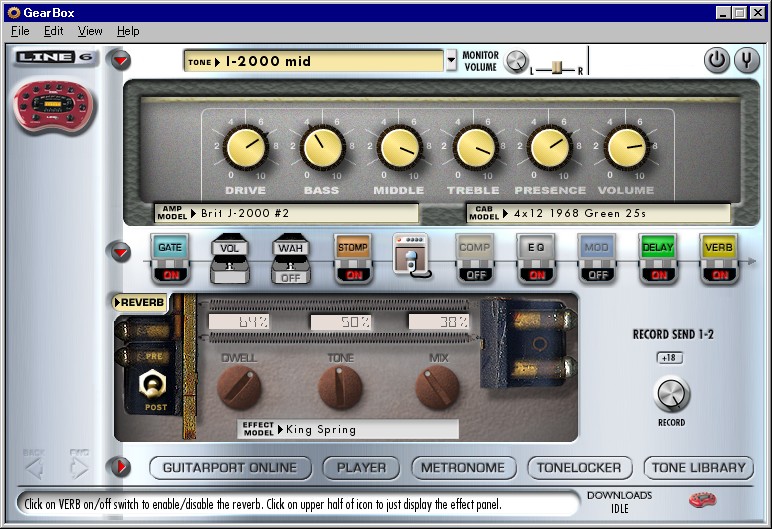This screenshot has width=772, height=529.
Task: Open the VERB effect panel icon
Action: click(x=719, y=247)
